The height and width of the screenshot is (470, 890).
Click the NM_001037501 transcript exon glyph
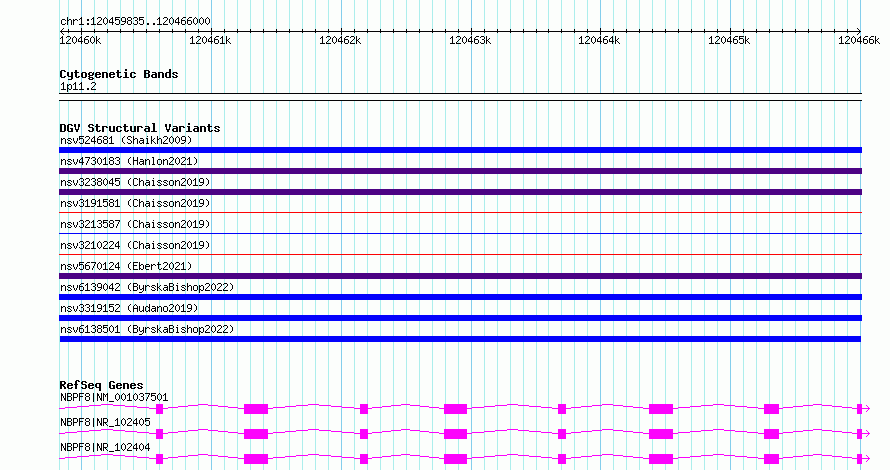point(464,409)
